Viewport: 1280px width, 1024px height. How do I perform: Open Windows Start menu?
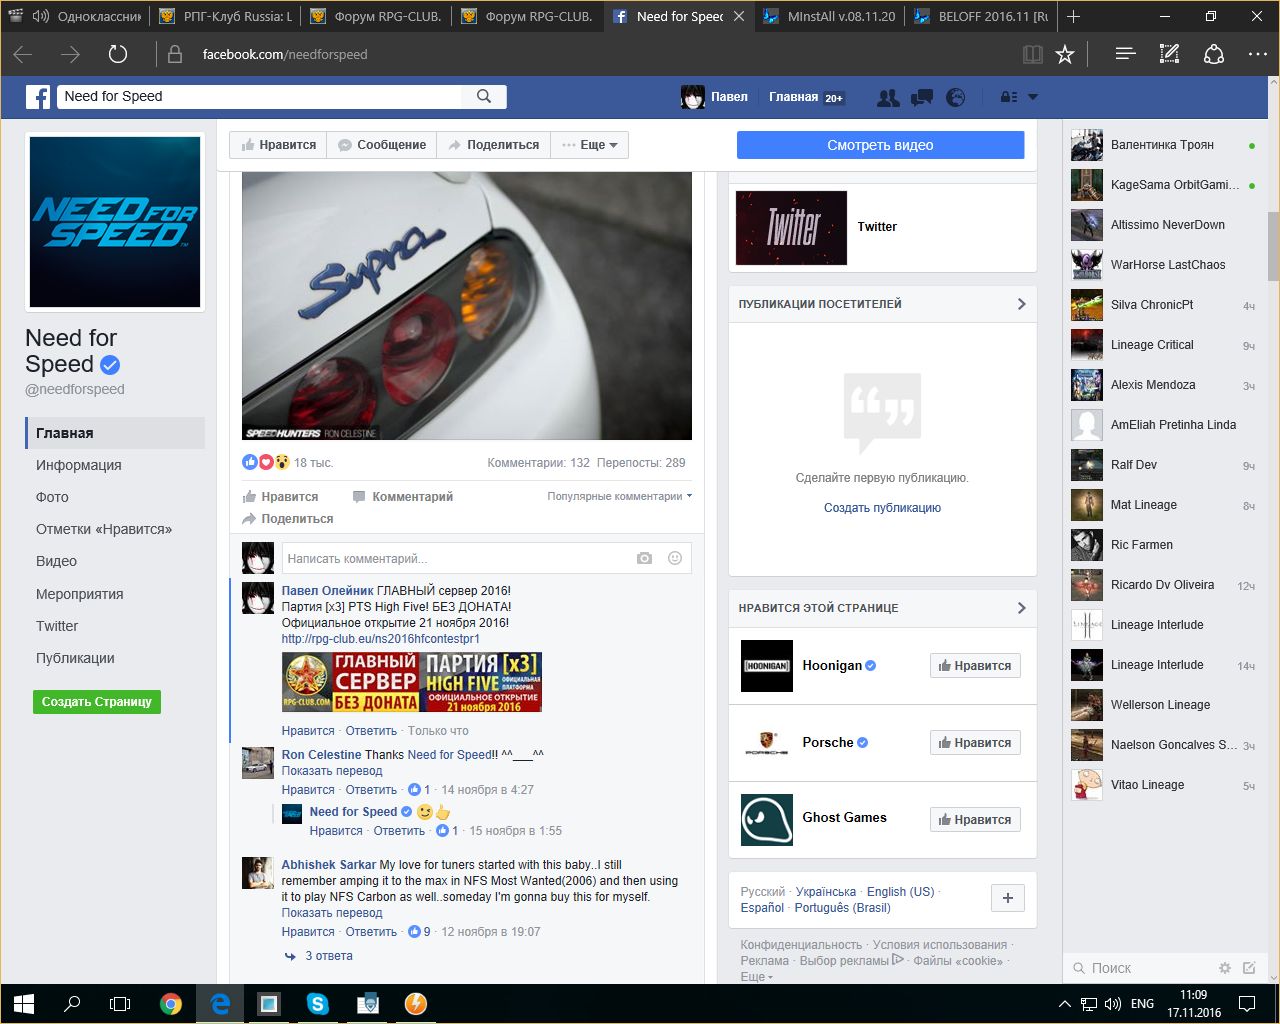point(24,1003)
